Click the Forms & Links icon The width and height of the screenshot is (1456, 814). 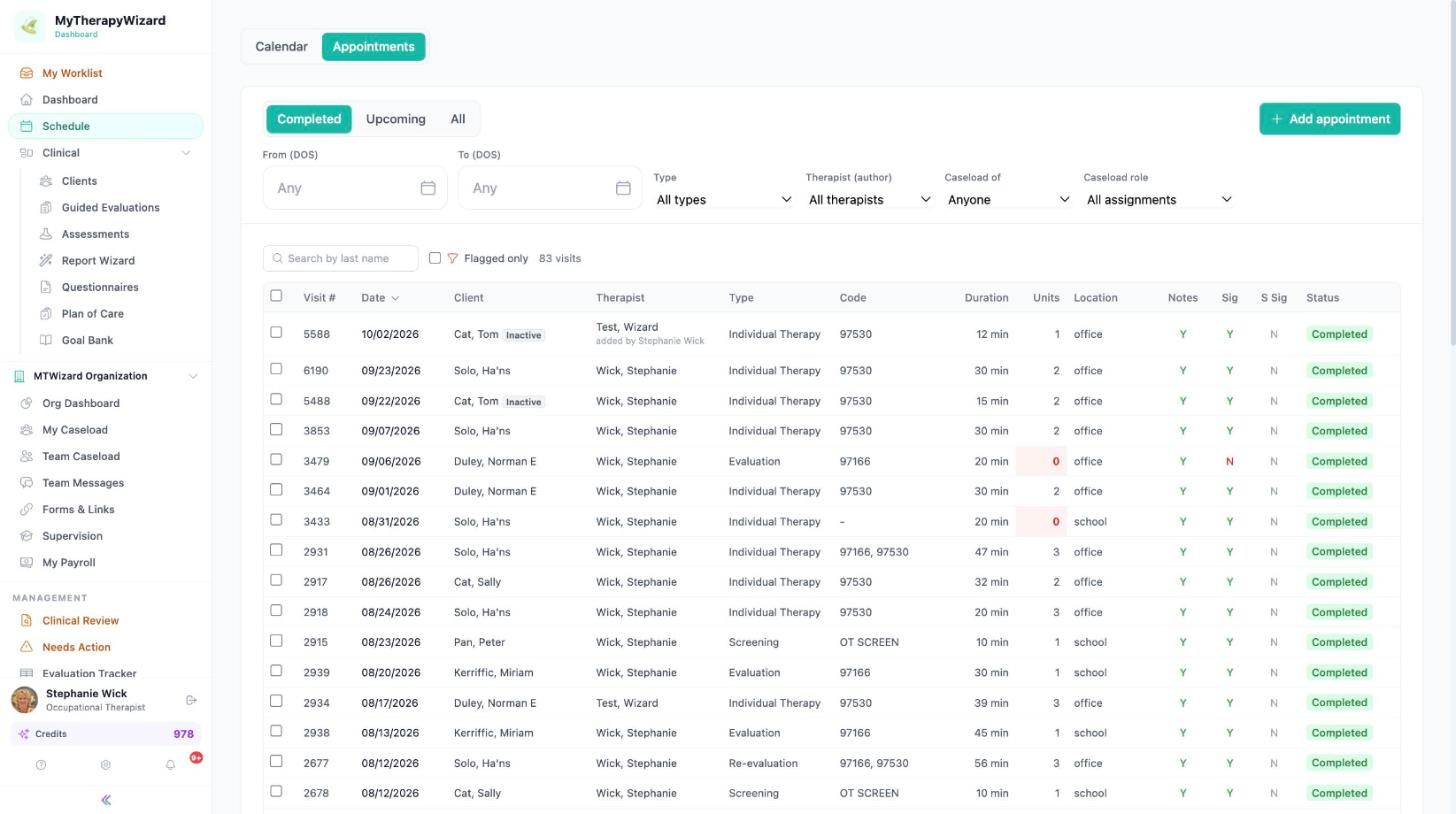pos(26,510)
